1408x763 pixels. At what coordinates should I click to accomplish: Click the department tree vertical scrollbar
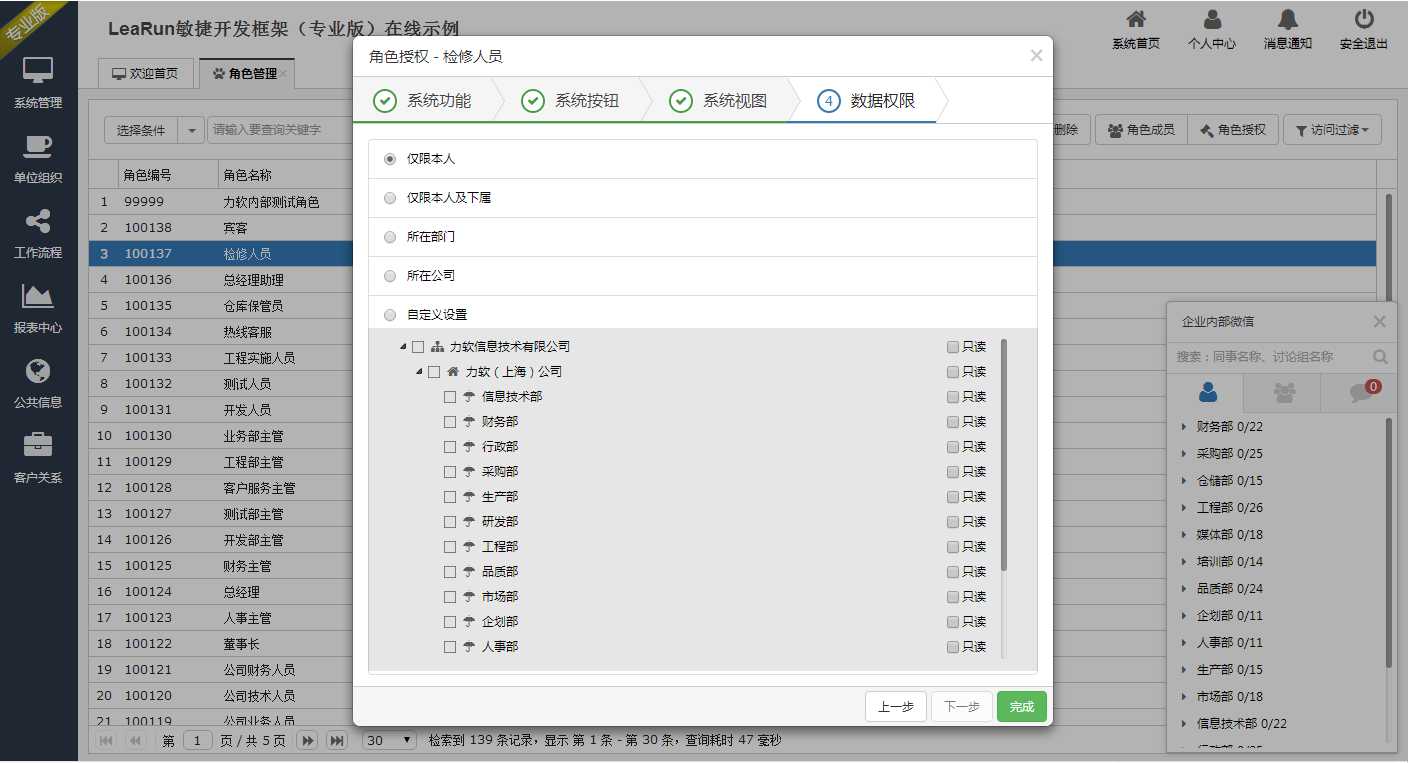click(x=1004, y=455)
